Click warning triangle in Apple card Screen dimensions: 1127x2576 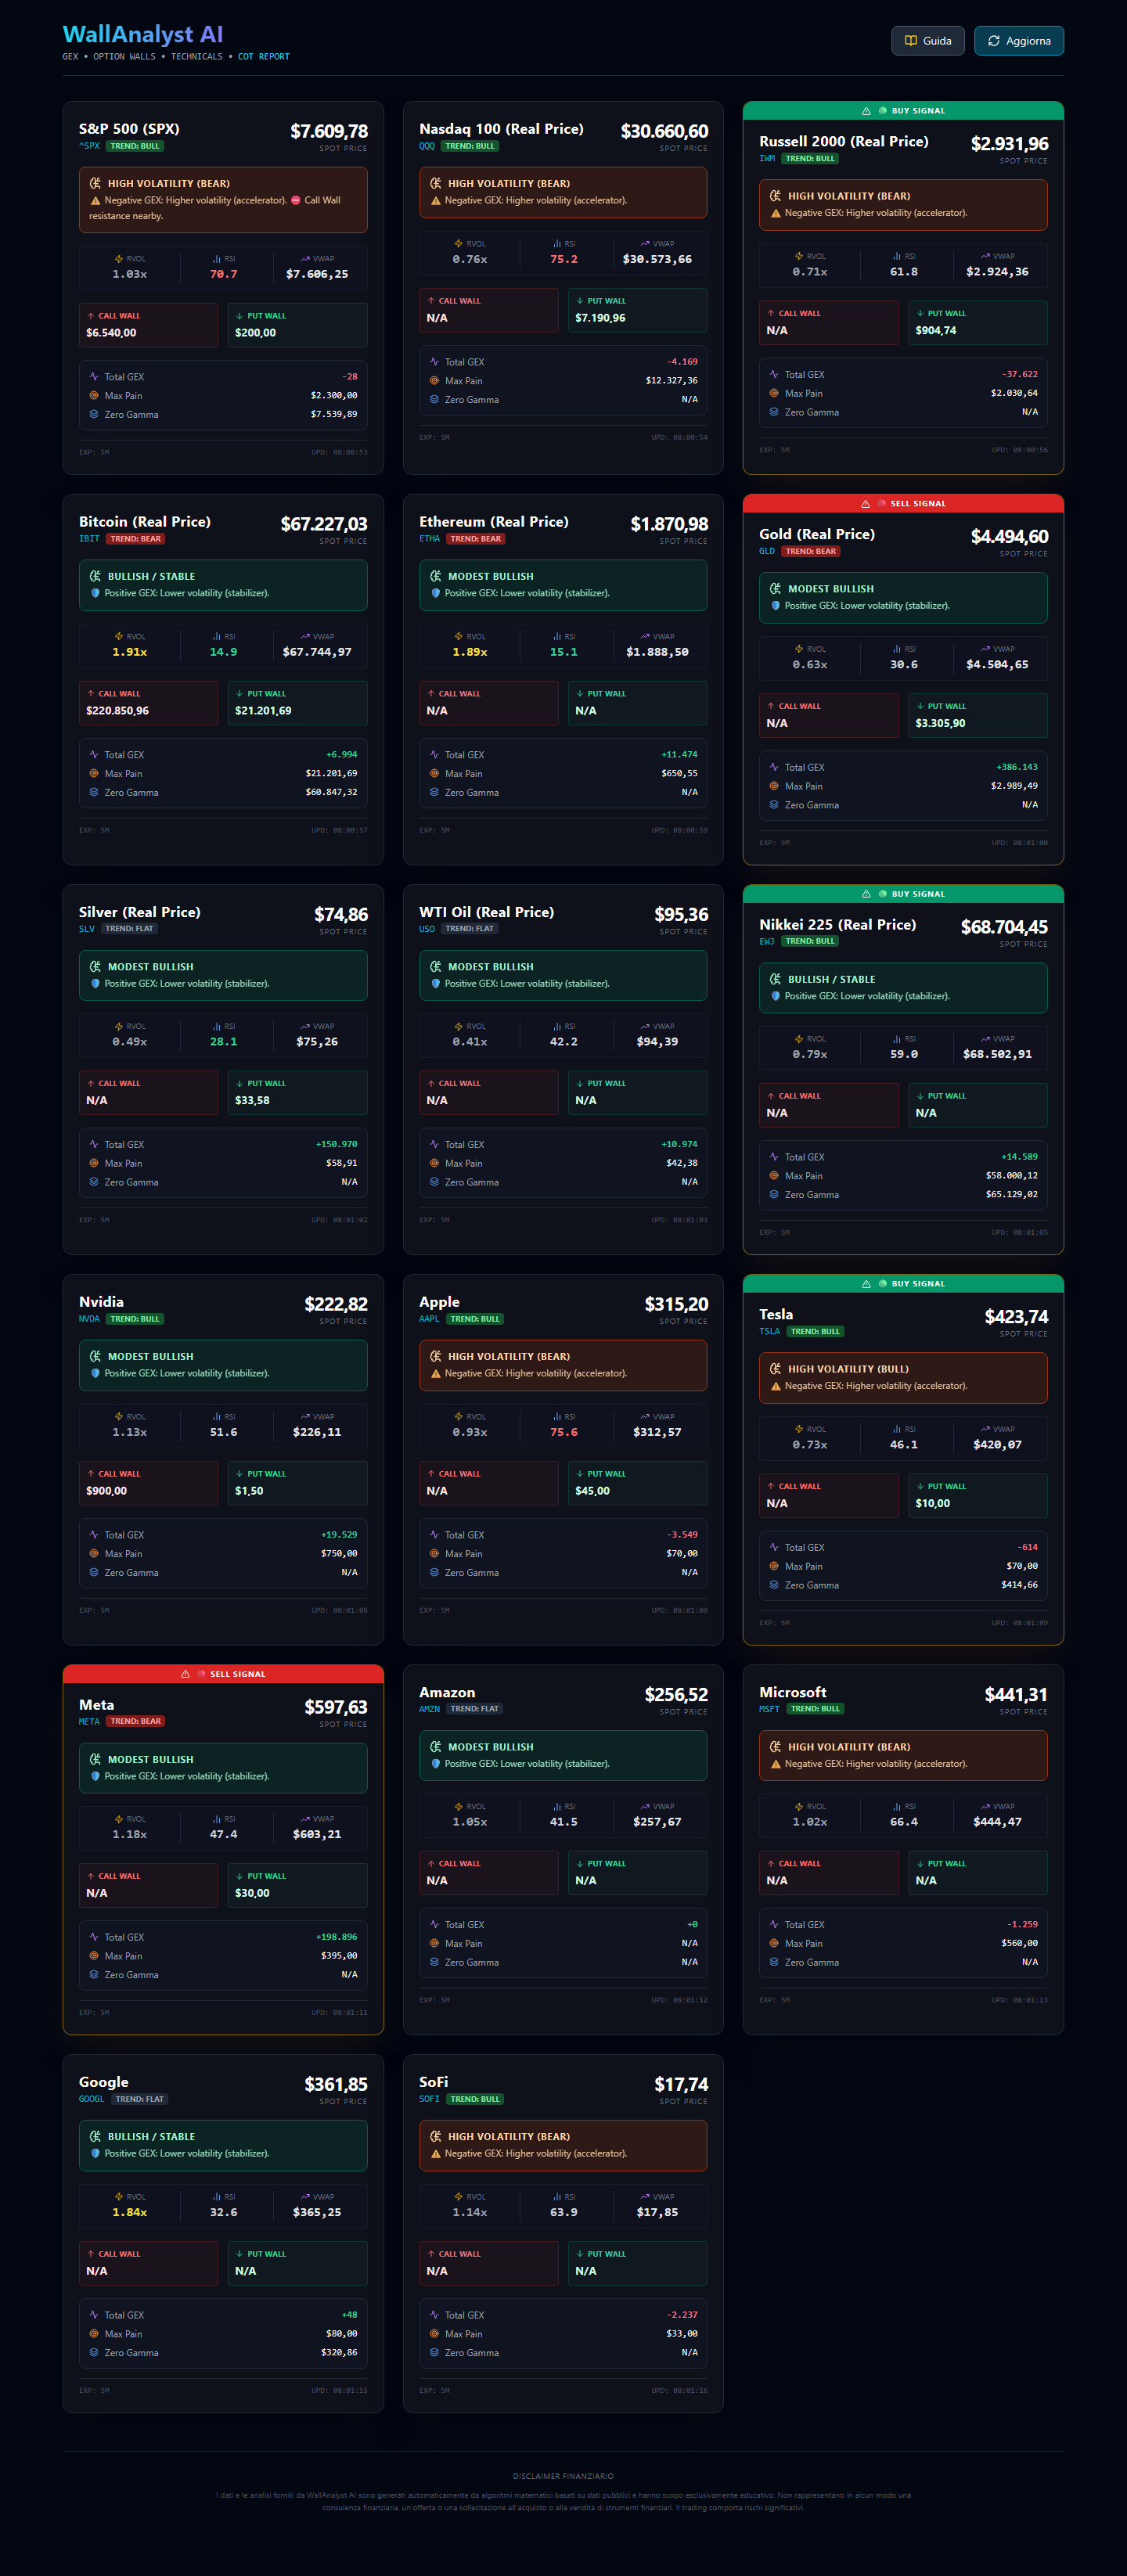click(x=436, y=1374)
